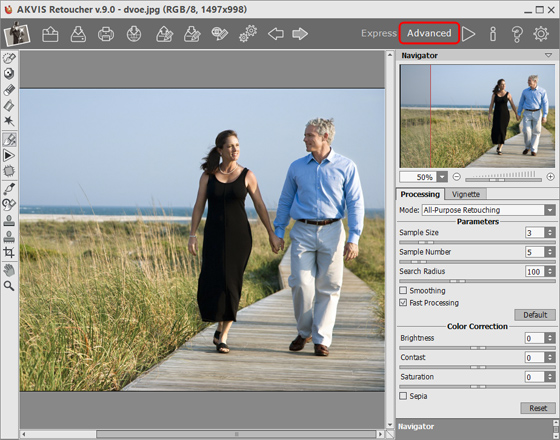Screen dimensions: 560x440
Task: Switch to Express mode
Action: point(379,33)
